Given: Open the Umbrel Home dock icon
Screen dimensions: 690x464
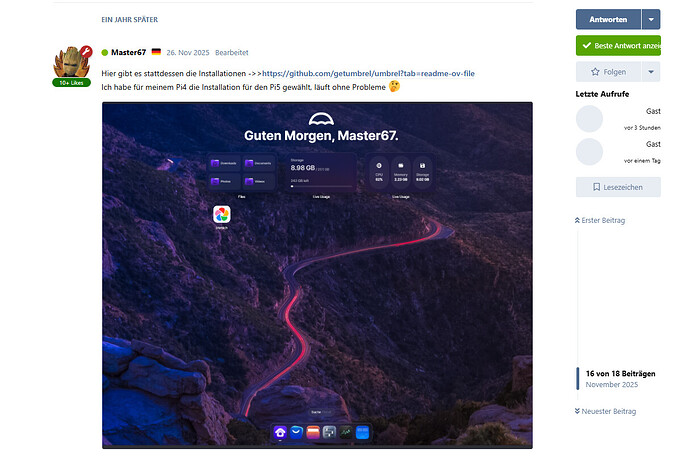Looking at the screenshot, I should (x=280, y=432).
